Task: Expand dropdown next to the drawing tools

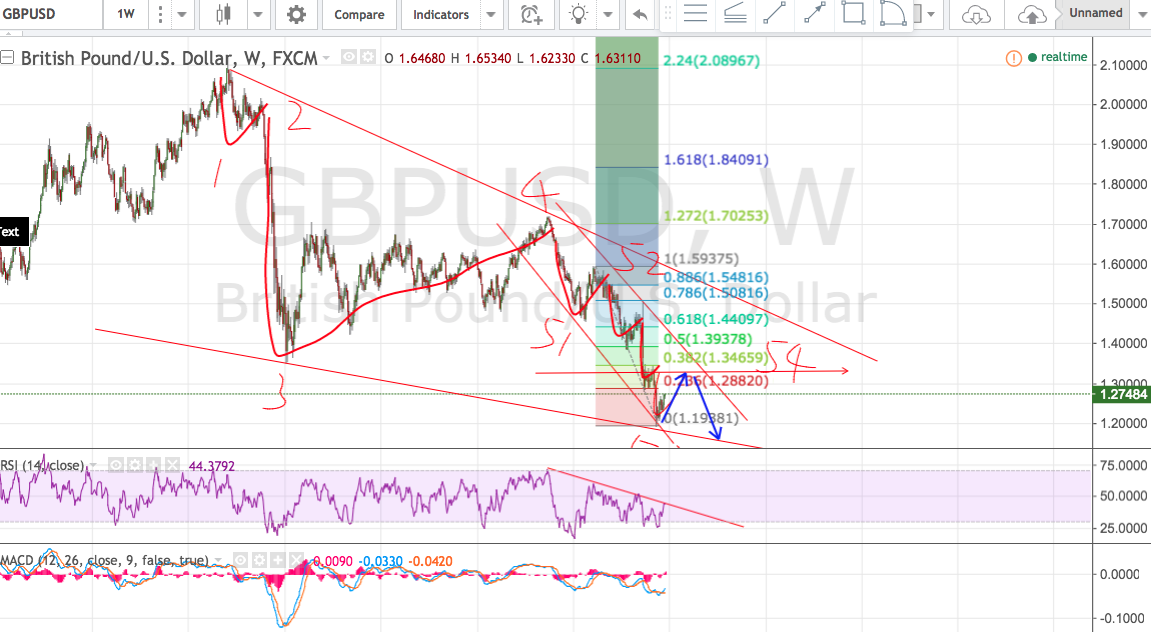Action: click(931, 13)
